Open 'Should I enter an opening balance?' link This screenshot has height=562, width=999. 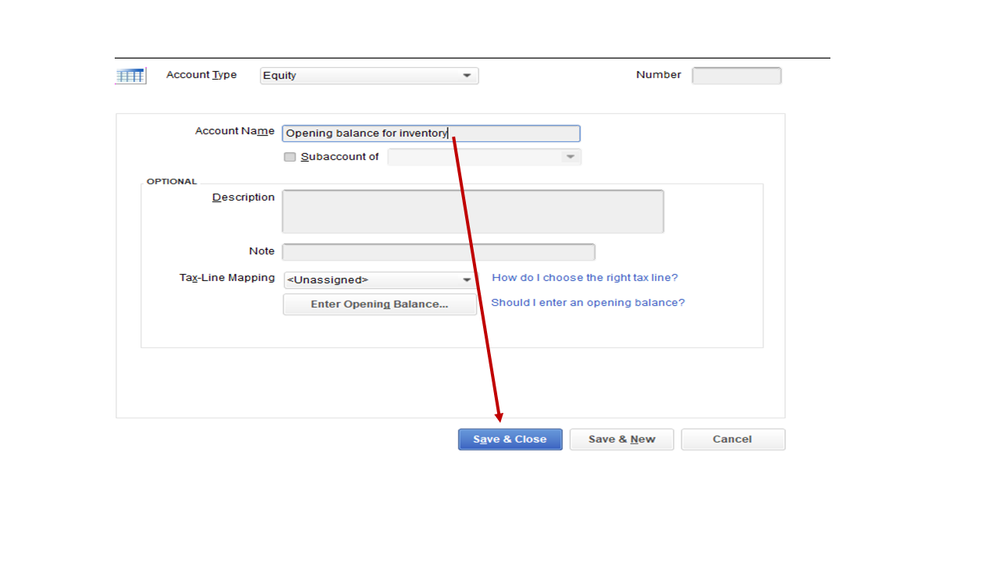click(588, 302)
